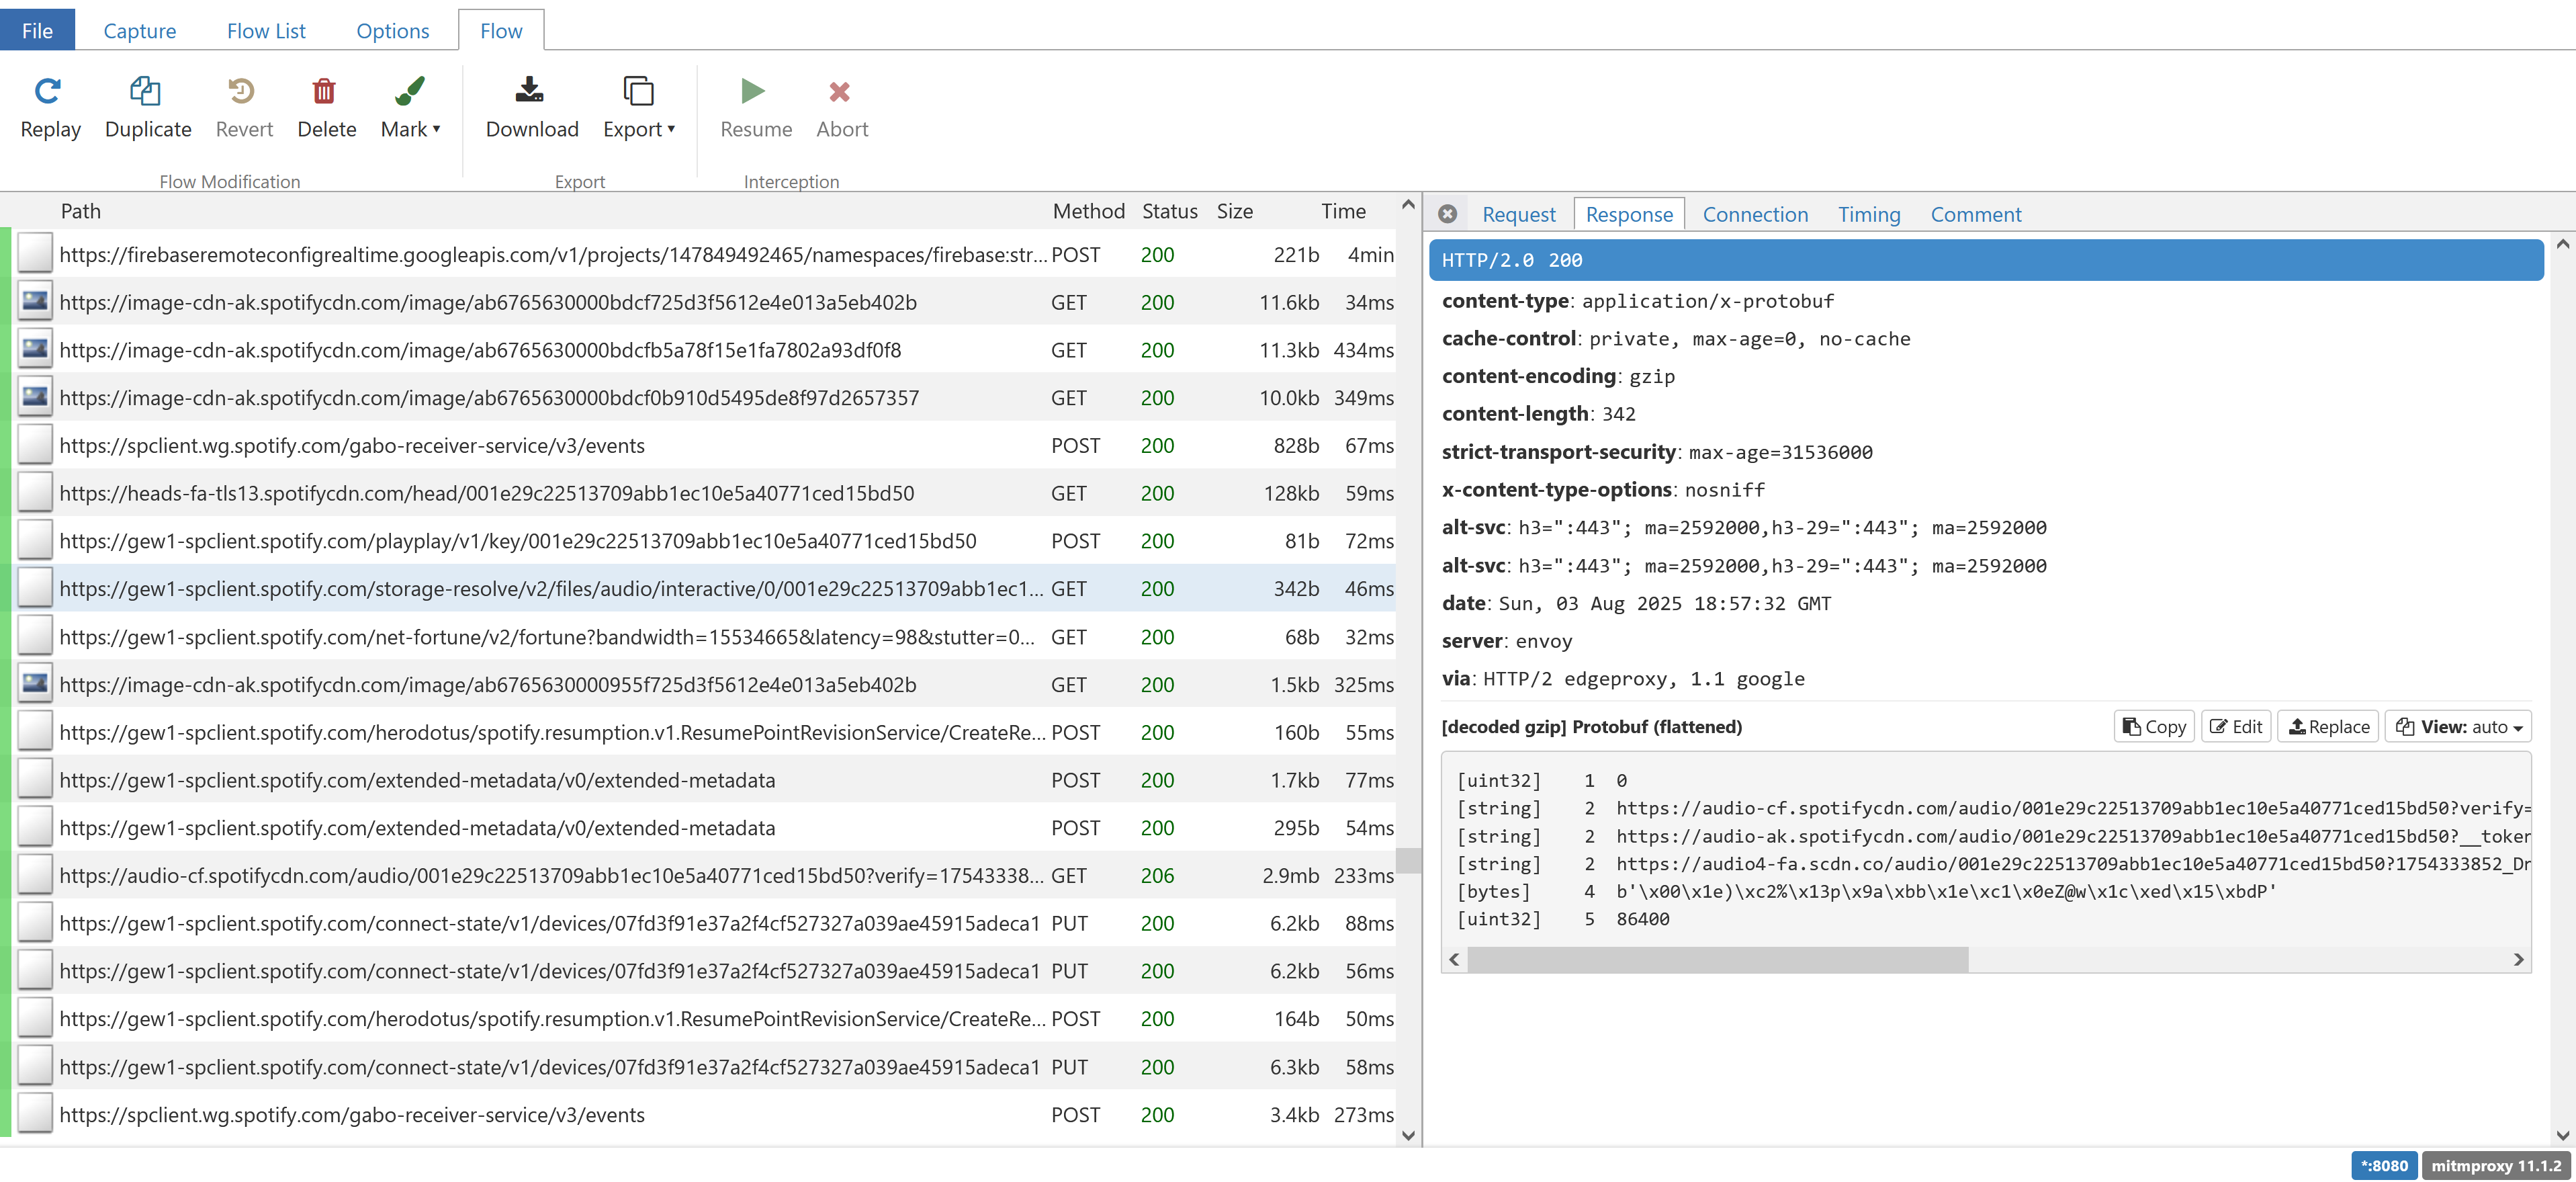This screenshot has width=2576, height=1182.
Task: Close the flow details panel
Action: point(1446,214)
